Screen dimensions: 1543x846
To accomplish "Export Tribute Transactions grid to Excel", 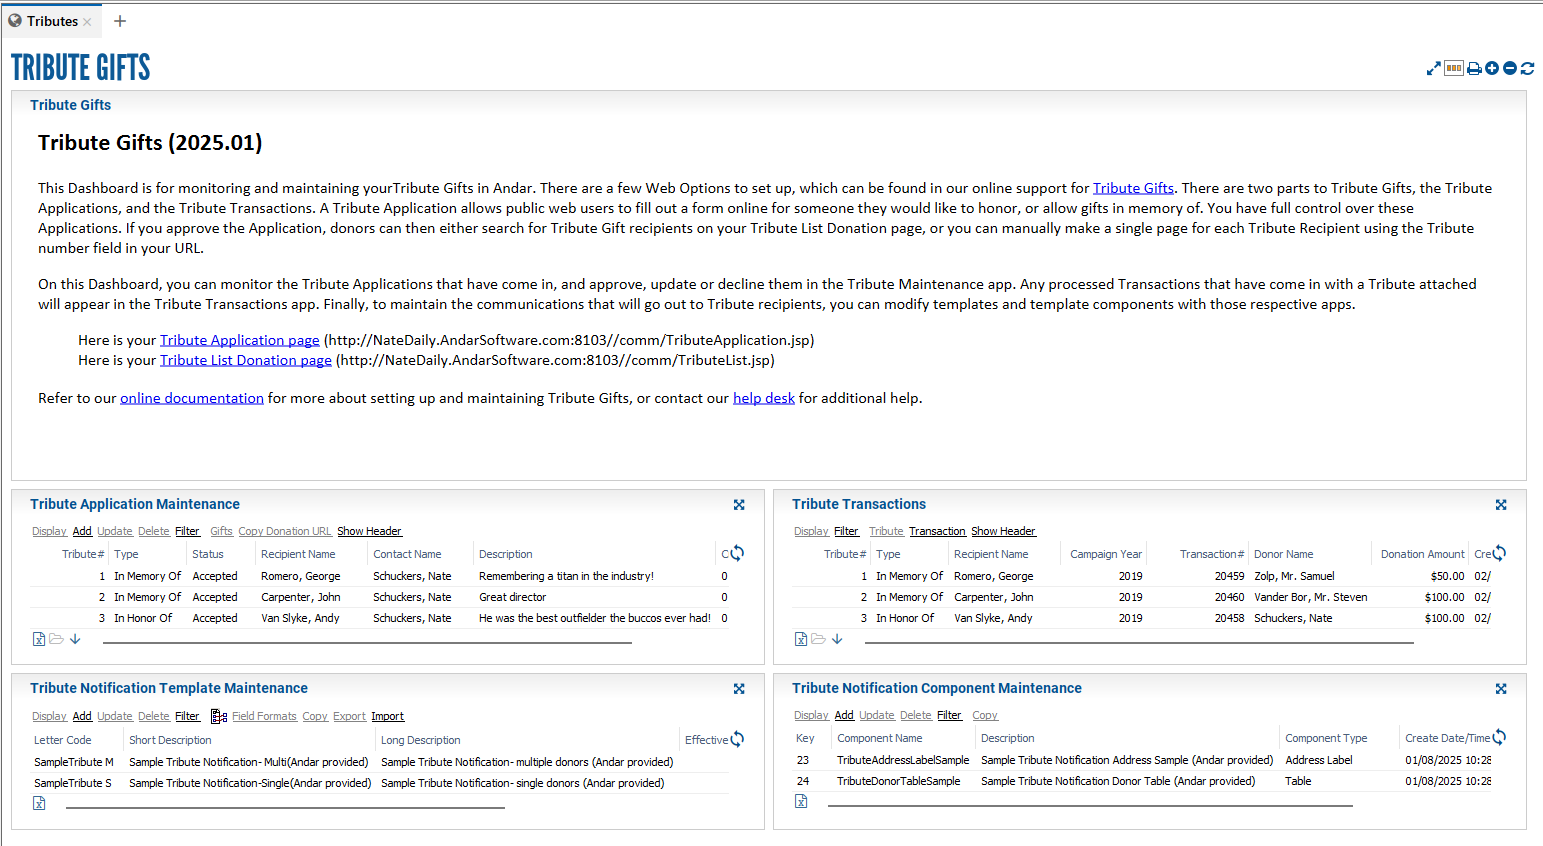I will click(x=801, y=639).
